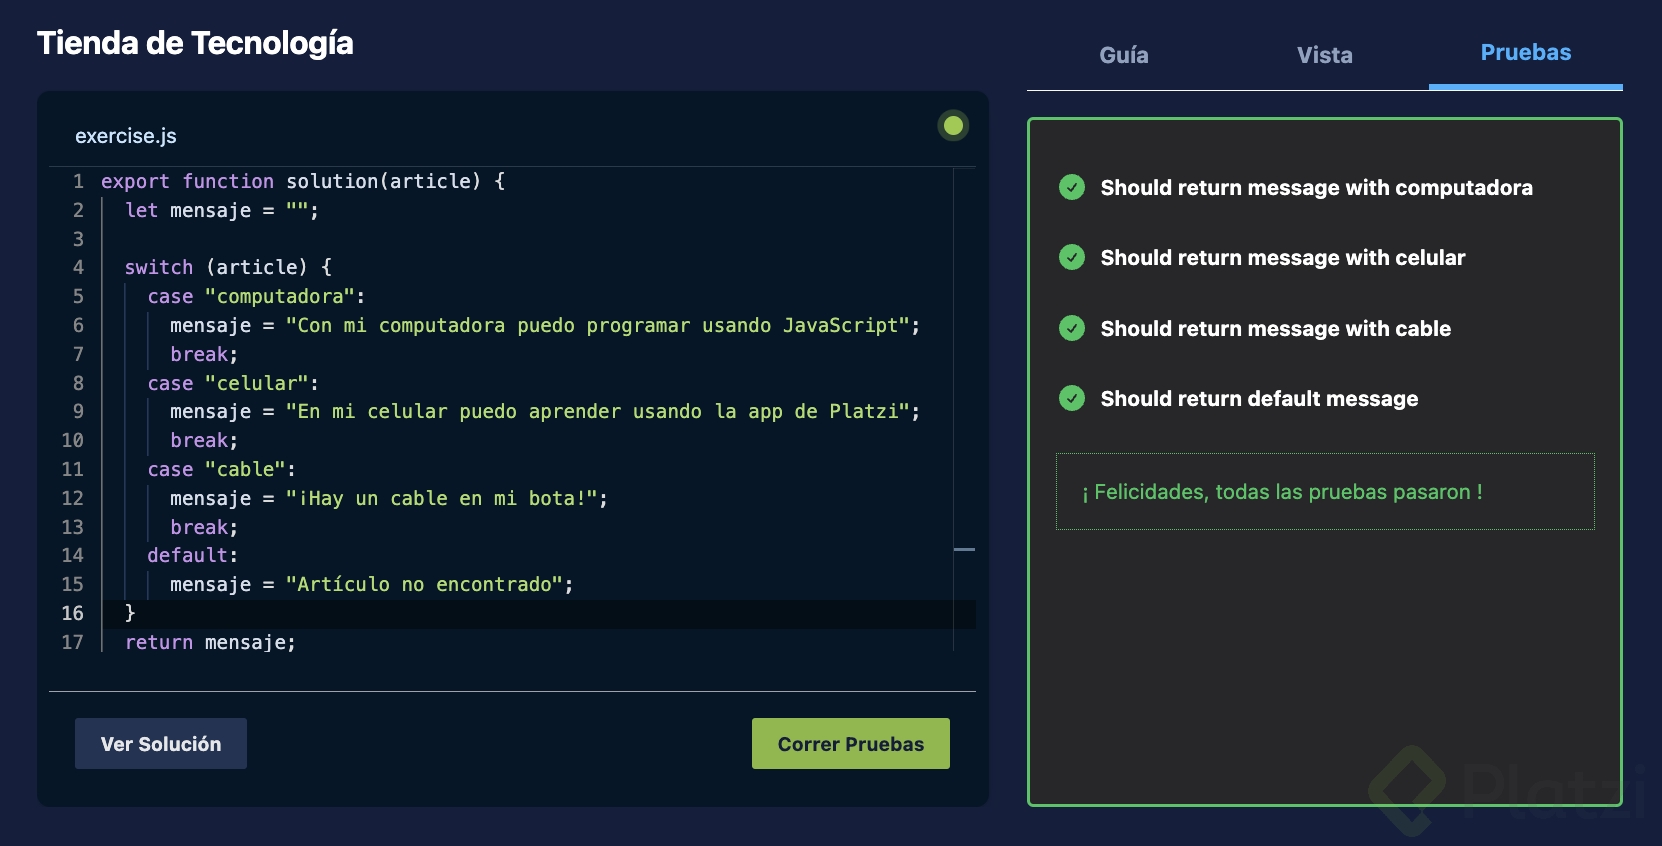Click the Felicidades success message box

click(x=1325, y=492)
